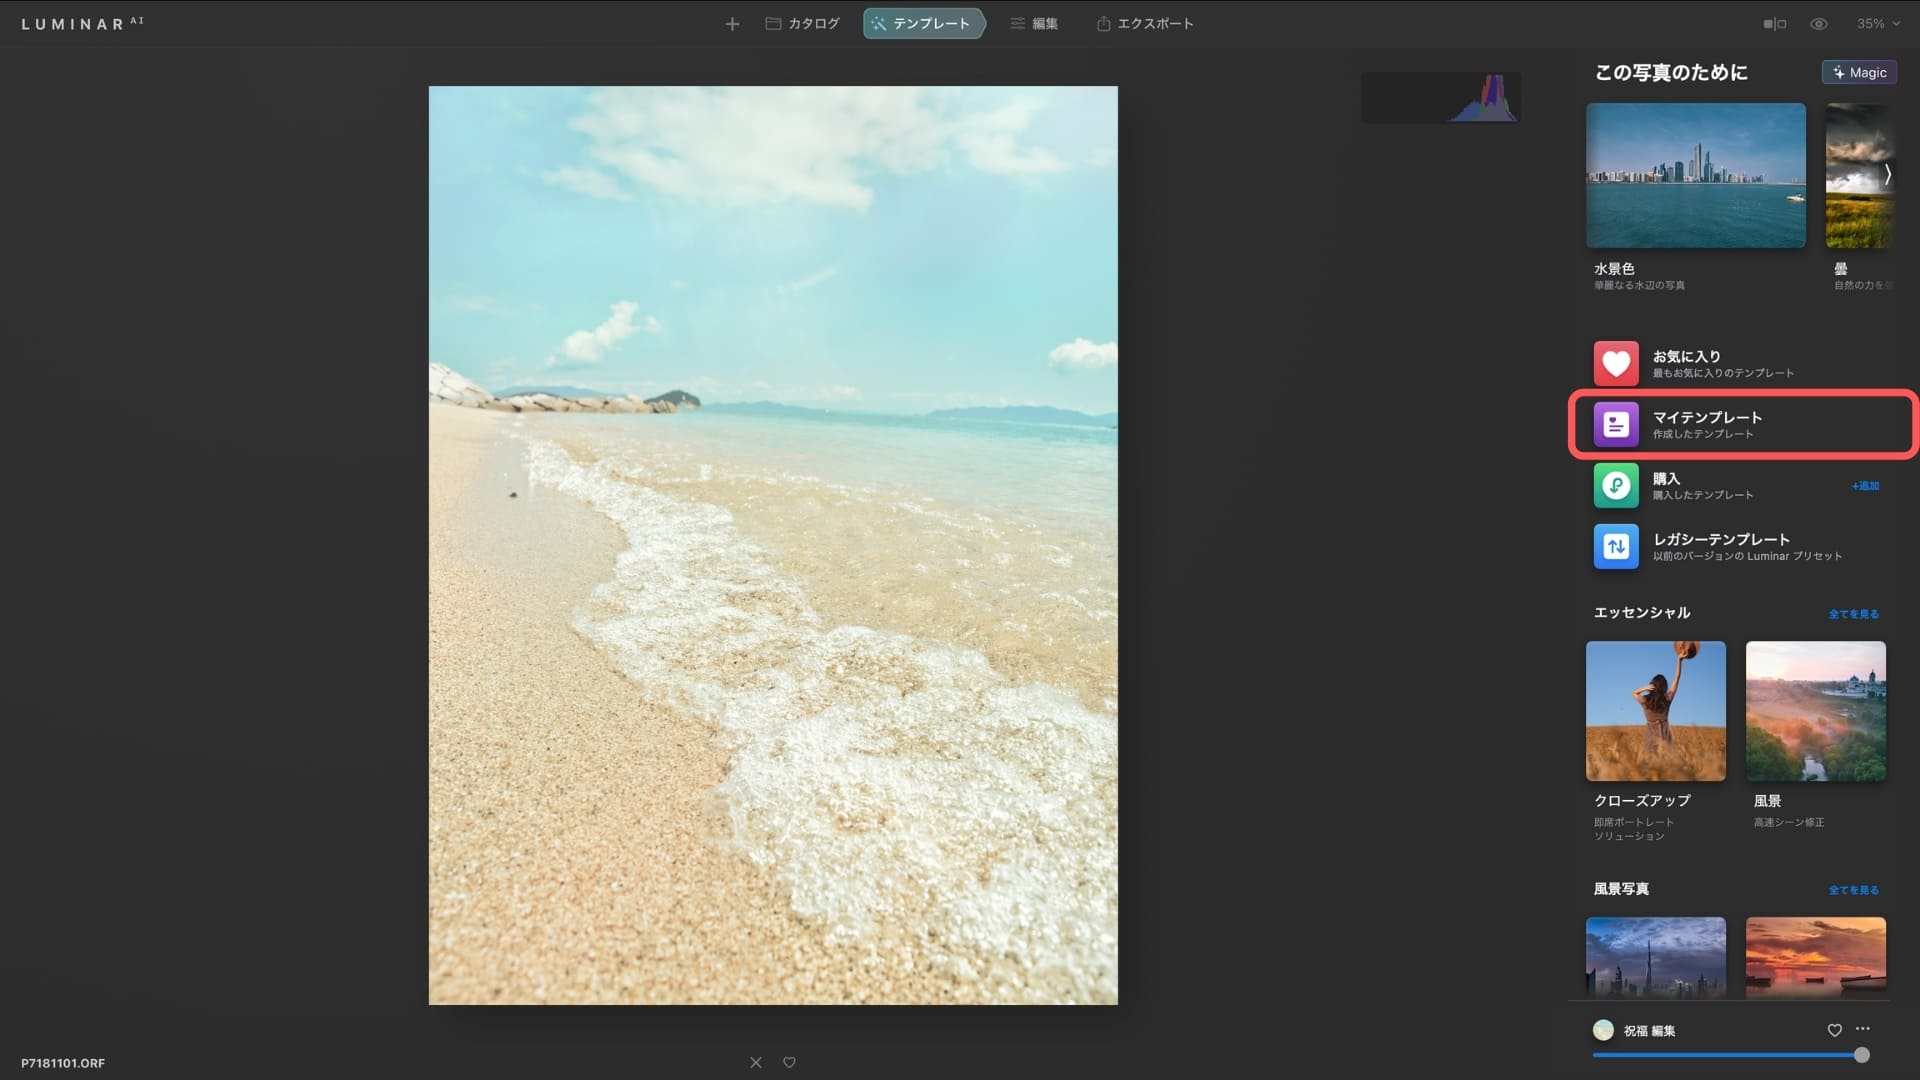Adjust the template amount slider

pos(1861,1055)
